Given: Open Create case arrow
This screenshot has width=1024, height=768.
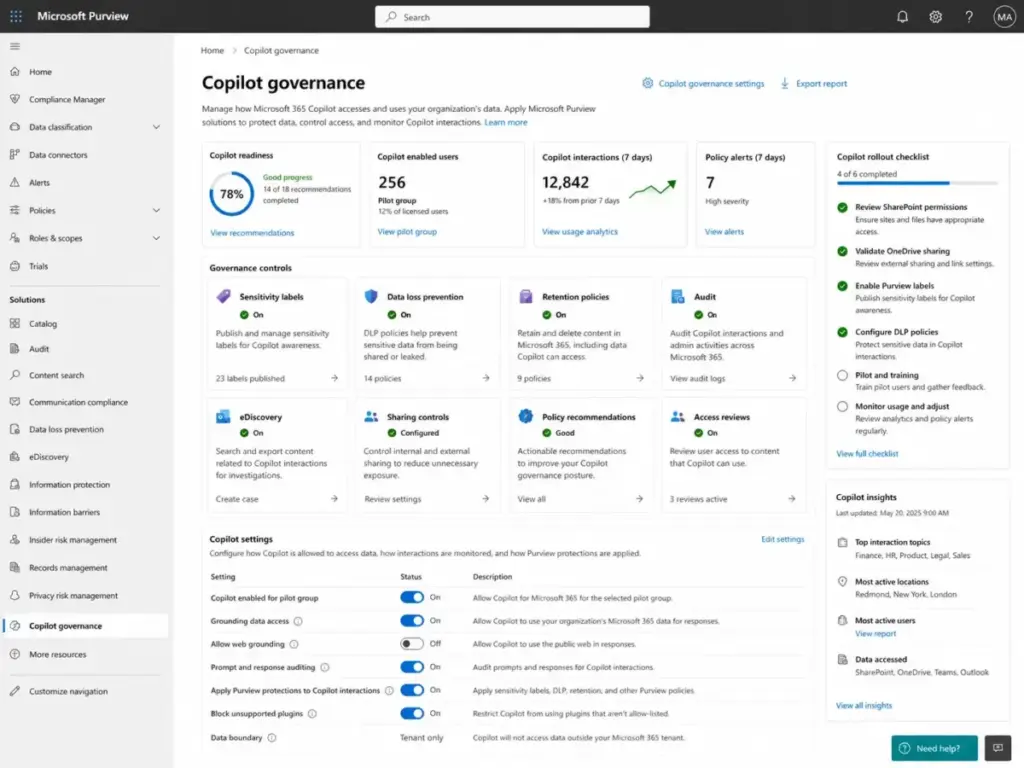Looking at the screenshot, I should click(x=334, y=499).
